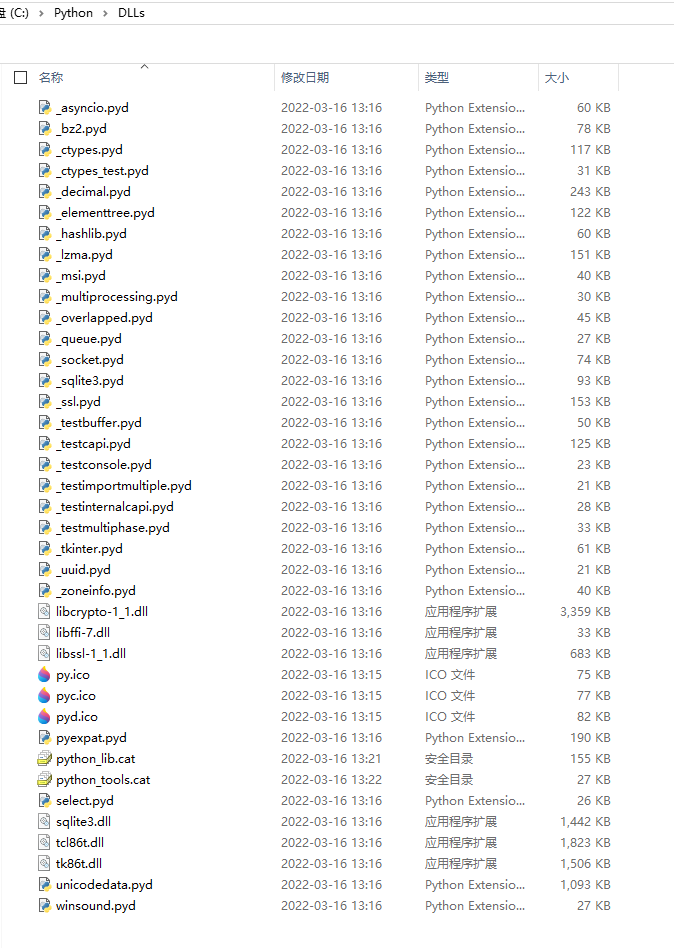The width and height of the screenshot is (674, 948).
Task: Click the libcrypto-1_1.dll file icon
Action: point(45,612)
